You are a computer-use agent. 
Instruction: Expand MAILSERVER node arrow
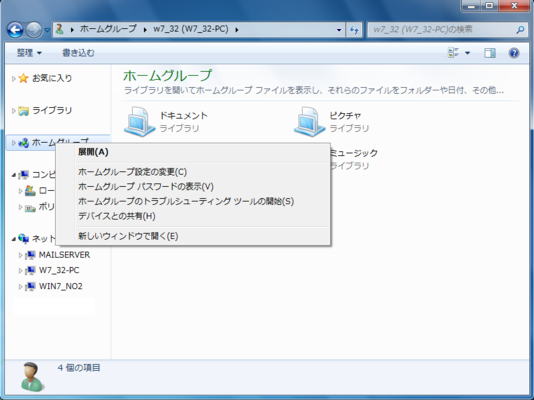[20, 255]
